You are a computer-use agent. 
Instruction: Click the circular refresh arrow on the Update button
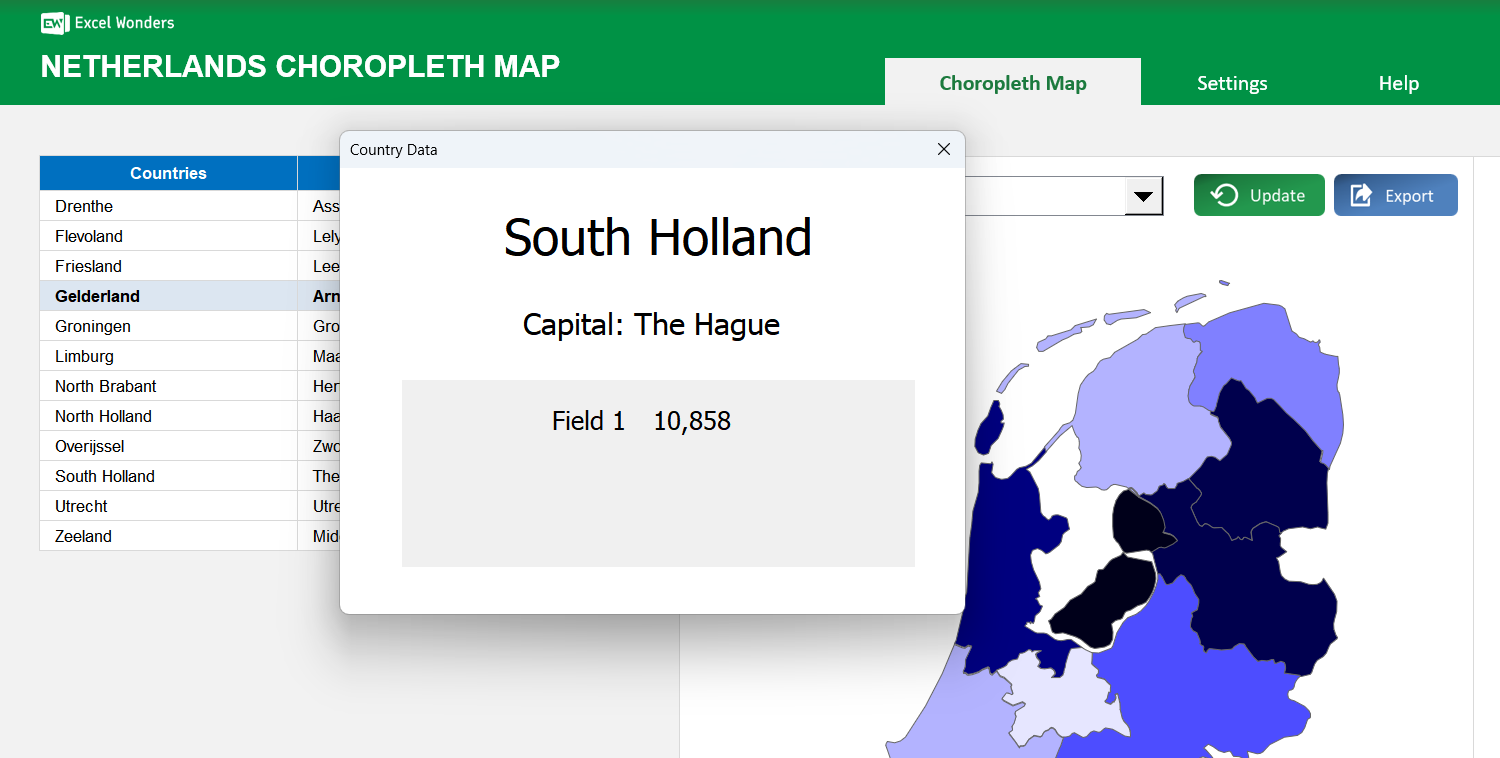(1223, 195)
